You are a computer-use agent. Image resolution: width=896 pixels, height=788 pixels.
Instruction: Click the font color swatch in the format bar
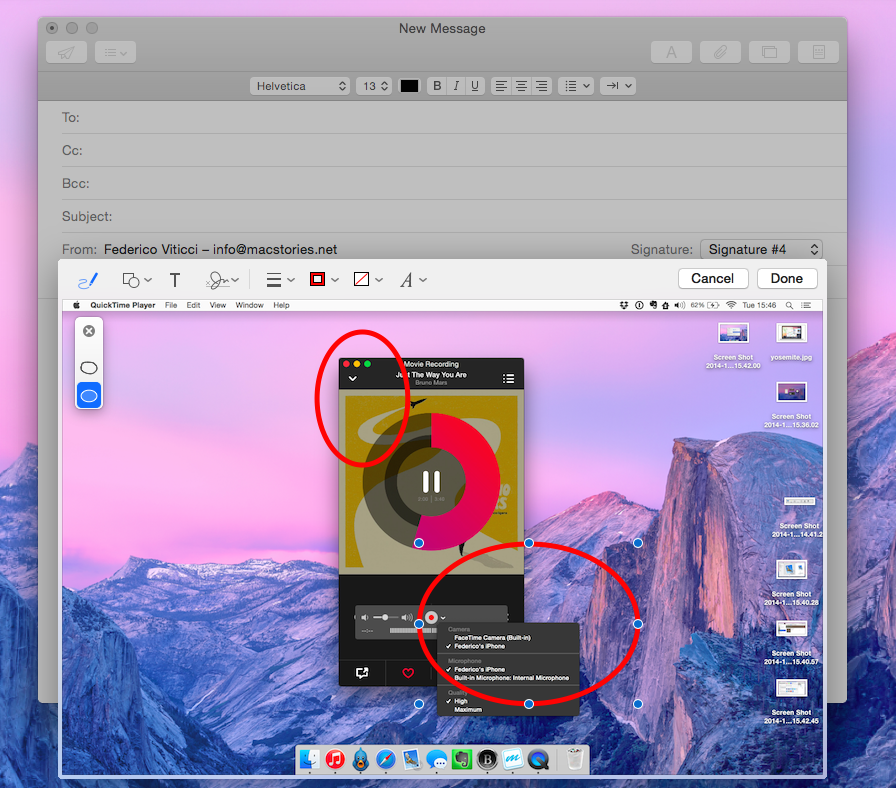[409, 85]
